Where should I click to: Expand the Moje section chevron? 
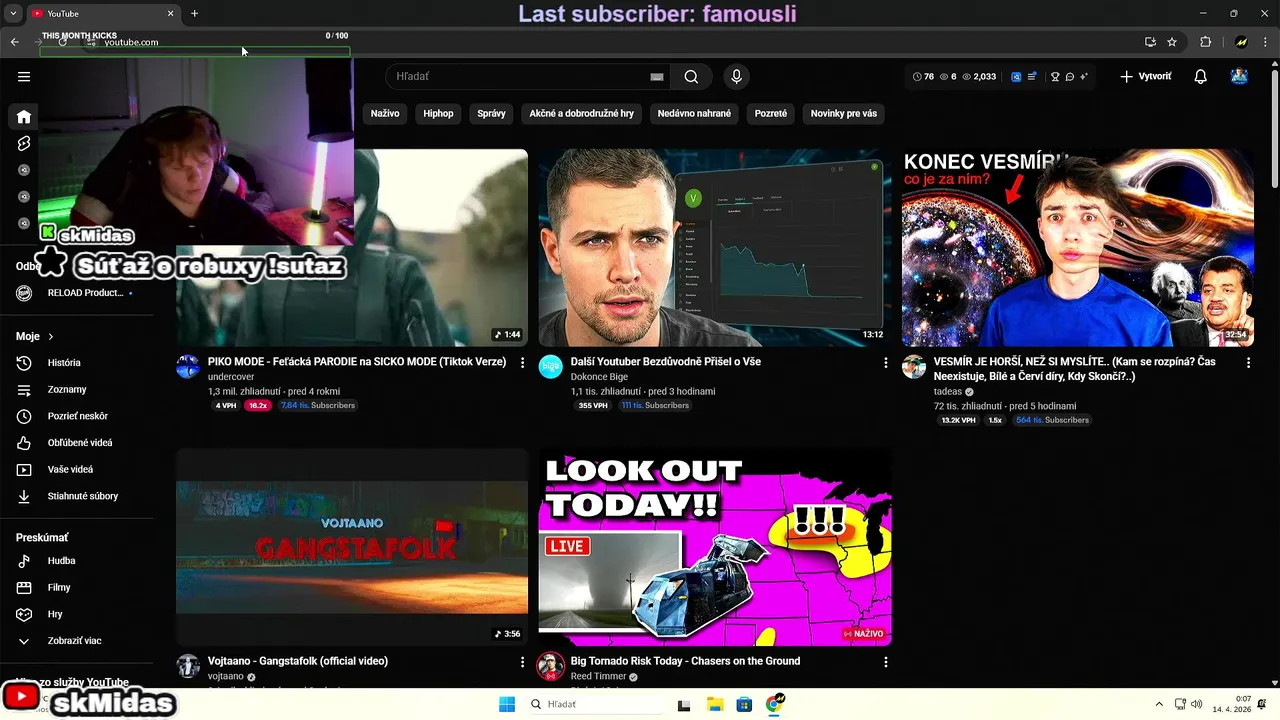point(51,337)
